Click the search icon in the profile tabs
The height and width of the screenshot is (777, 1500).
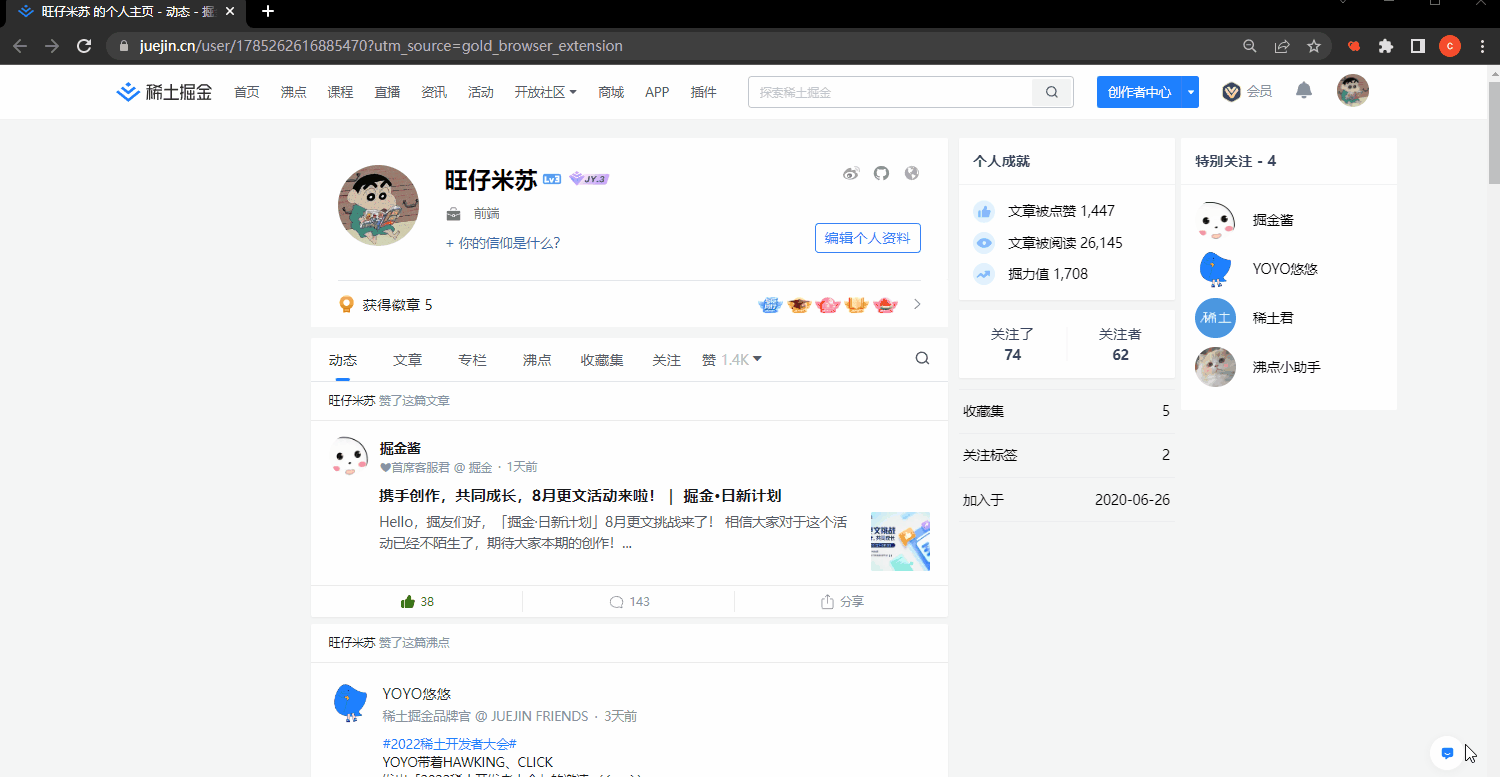pos(922,359)
